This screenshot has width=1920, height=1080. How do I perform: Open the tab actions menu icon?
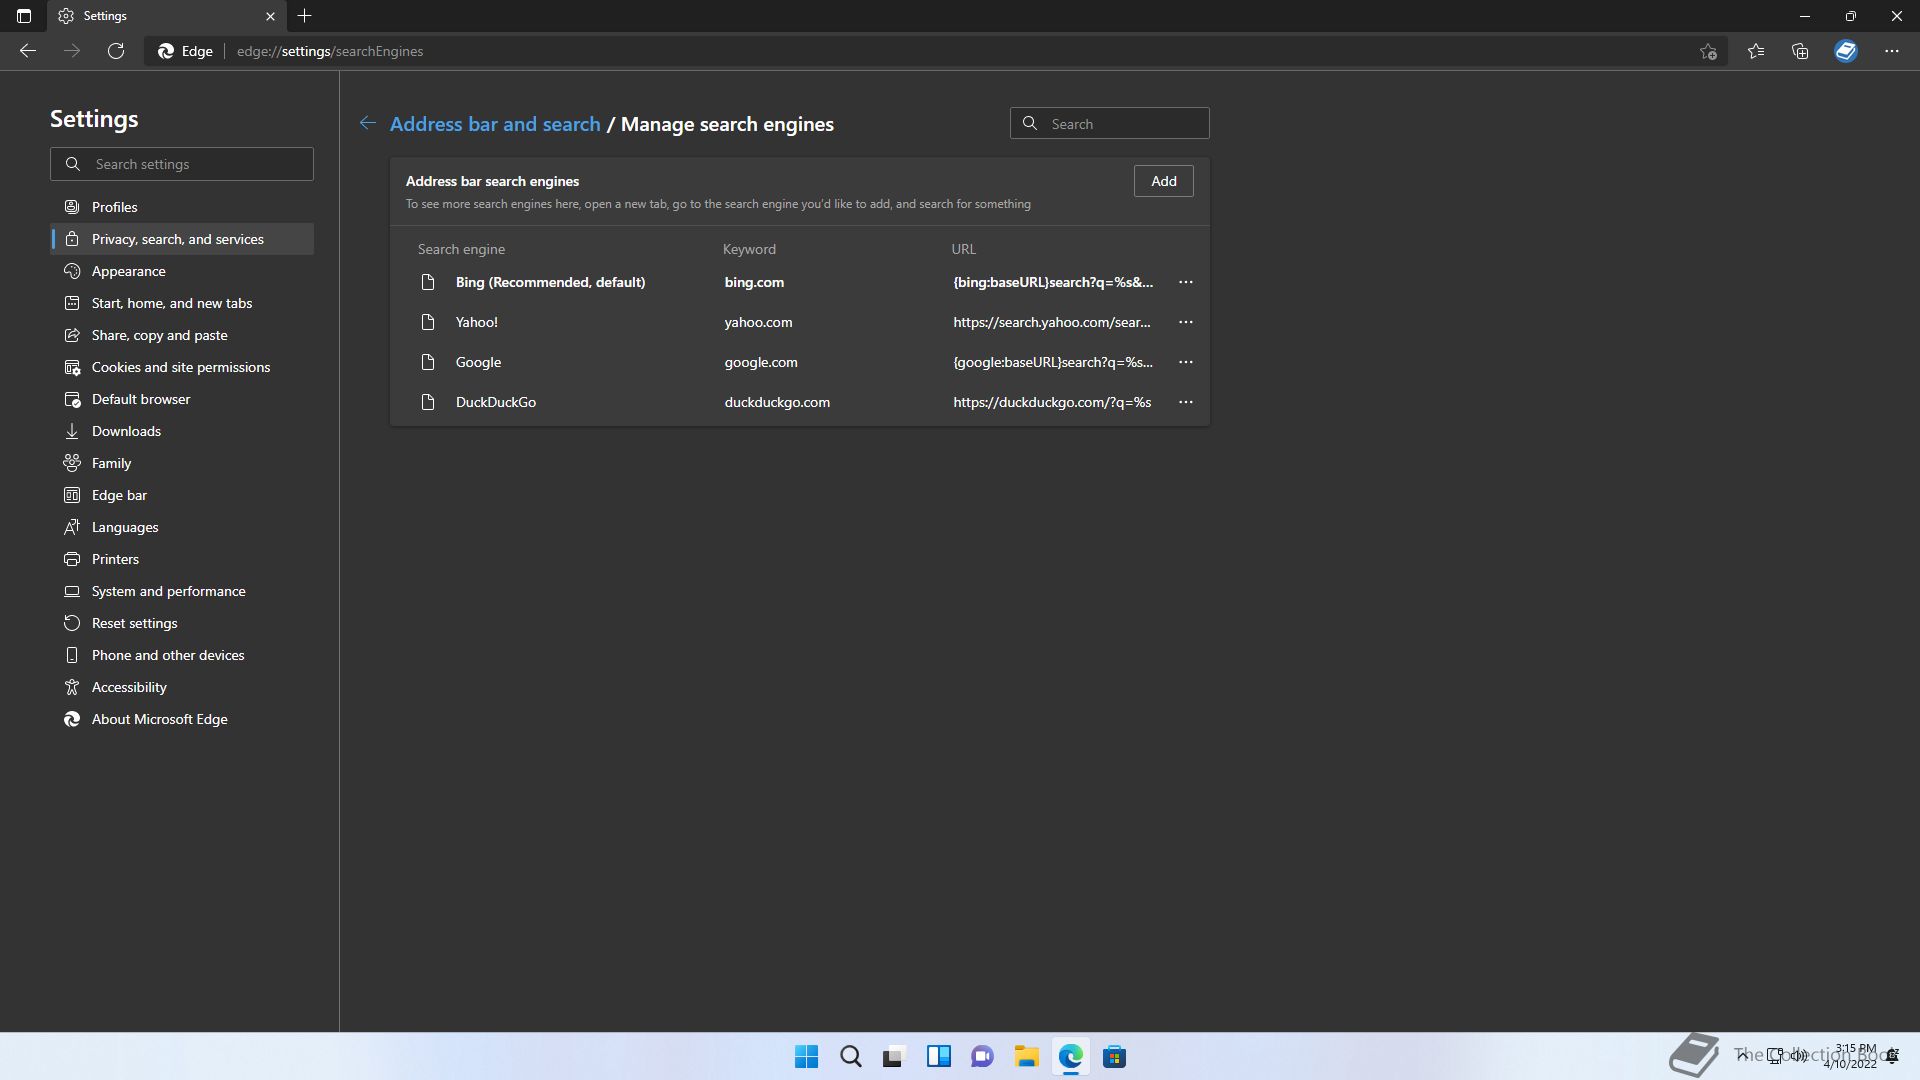24,16
